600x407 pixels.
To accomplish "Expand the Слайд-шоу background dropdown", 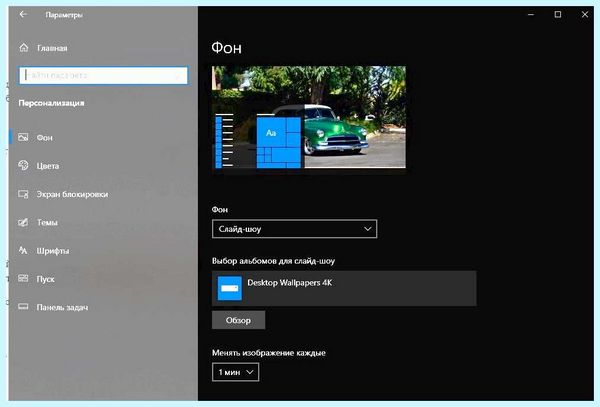I will [294, 229].
